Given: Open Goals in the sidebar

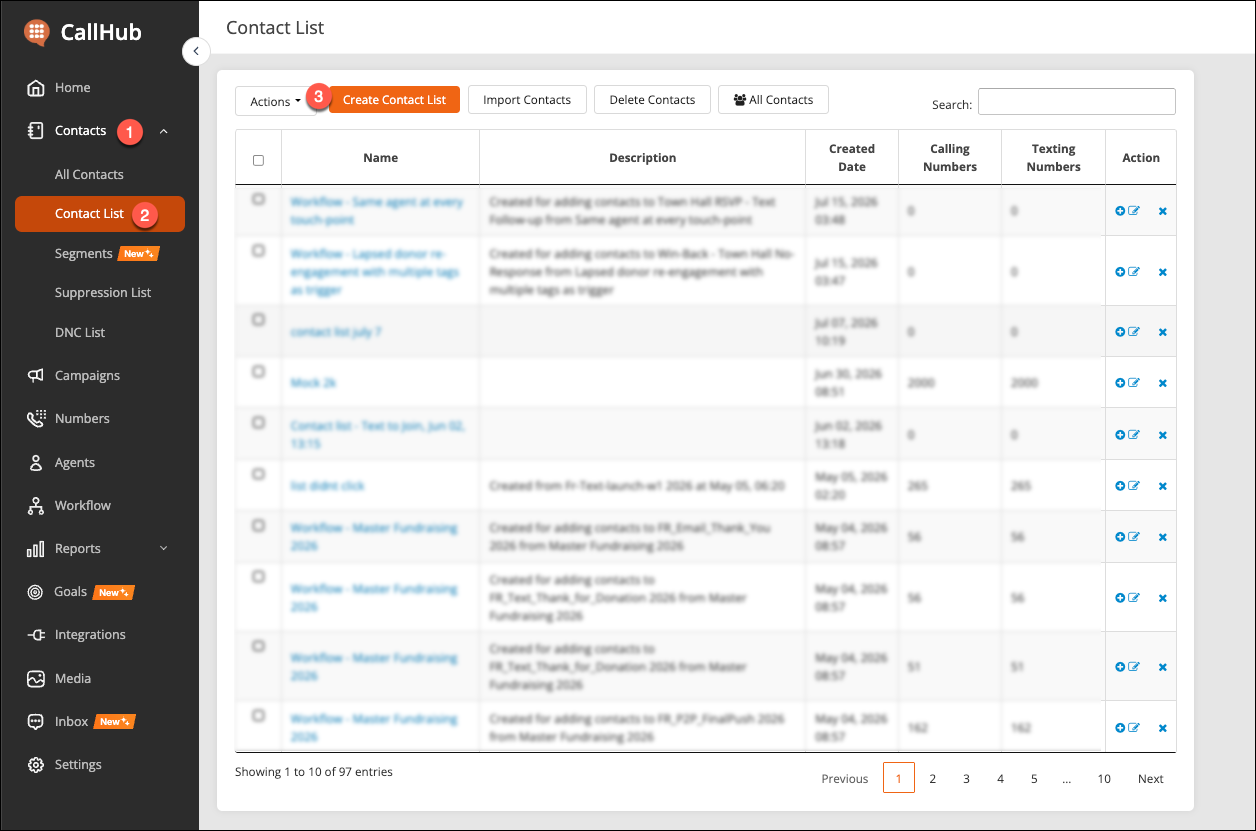Looking at the screenshot, I should coord(70,591).
